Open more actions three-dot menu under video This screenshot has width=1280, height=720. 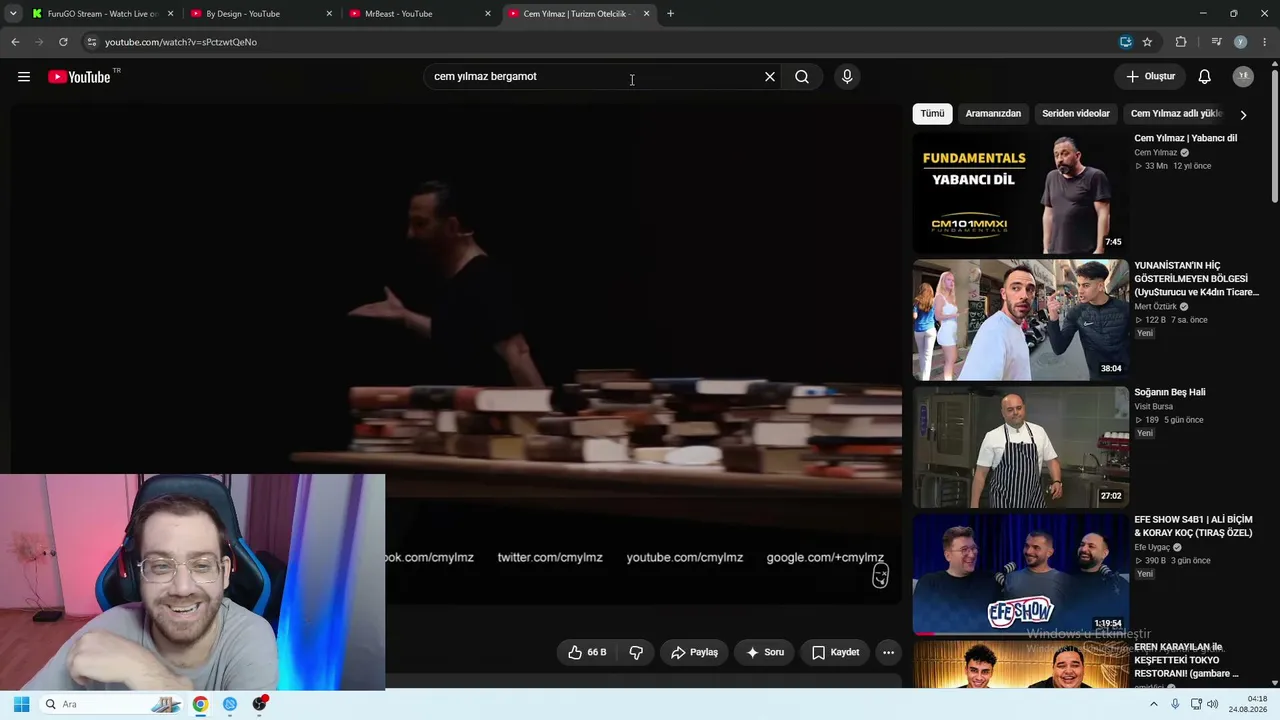[x=888, y=652]
